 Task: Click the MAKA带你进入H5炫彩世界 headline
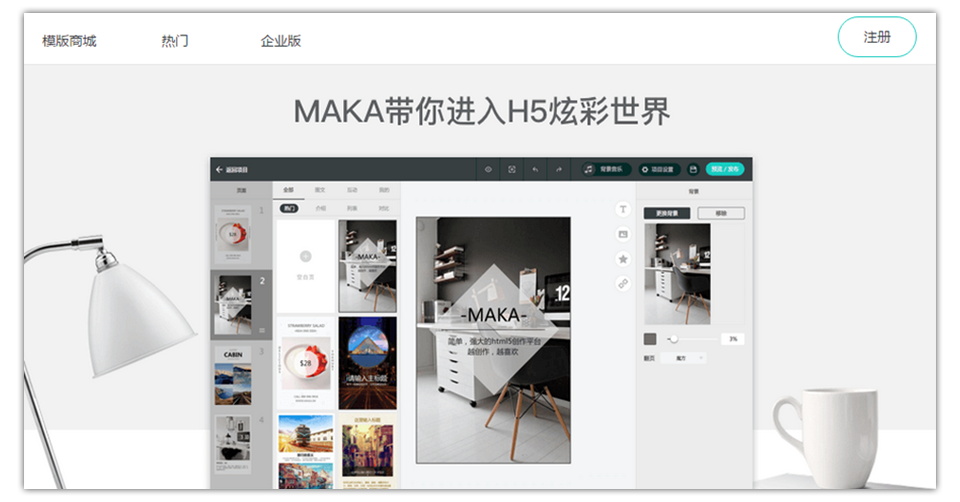tap(481, 111)
